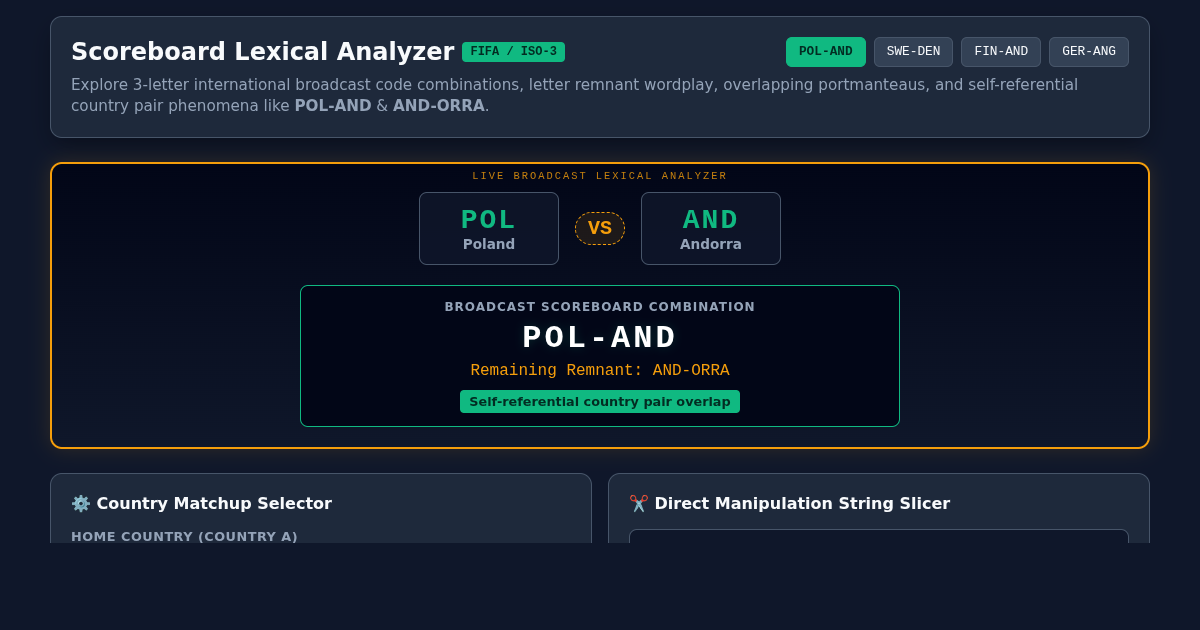Click the FIFA / ISO-3 badge
The image size is (1200, 630).
tap(513, 52)
